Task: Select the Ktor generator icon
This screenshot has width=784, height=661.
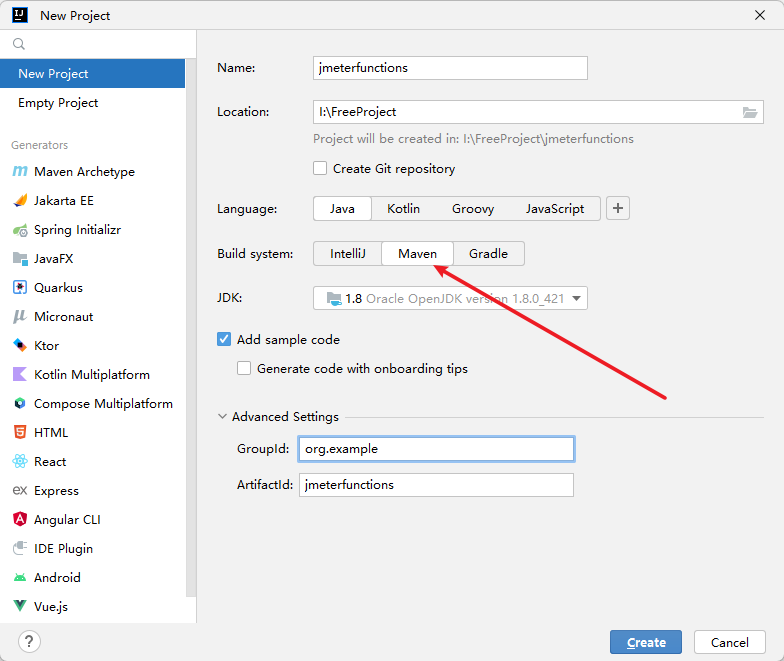Action: (x=20, y=346)
